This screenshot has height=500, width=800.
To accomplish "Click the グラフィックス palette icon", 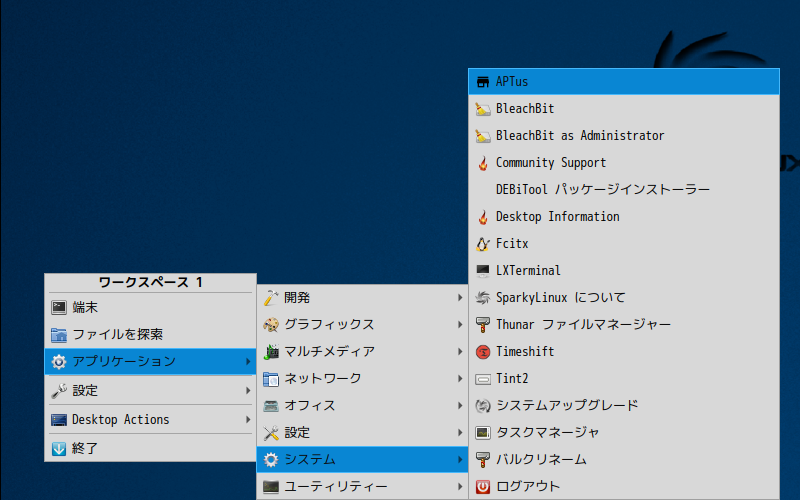I will pyautogui.click(x=271, y=324).
